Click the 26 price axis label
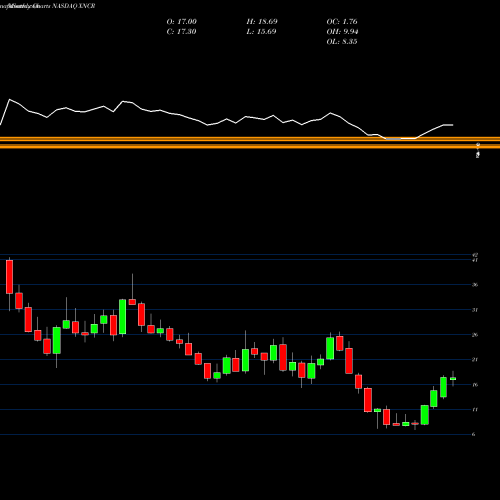 coord(475,335)
